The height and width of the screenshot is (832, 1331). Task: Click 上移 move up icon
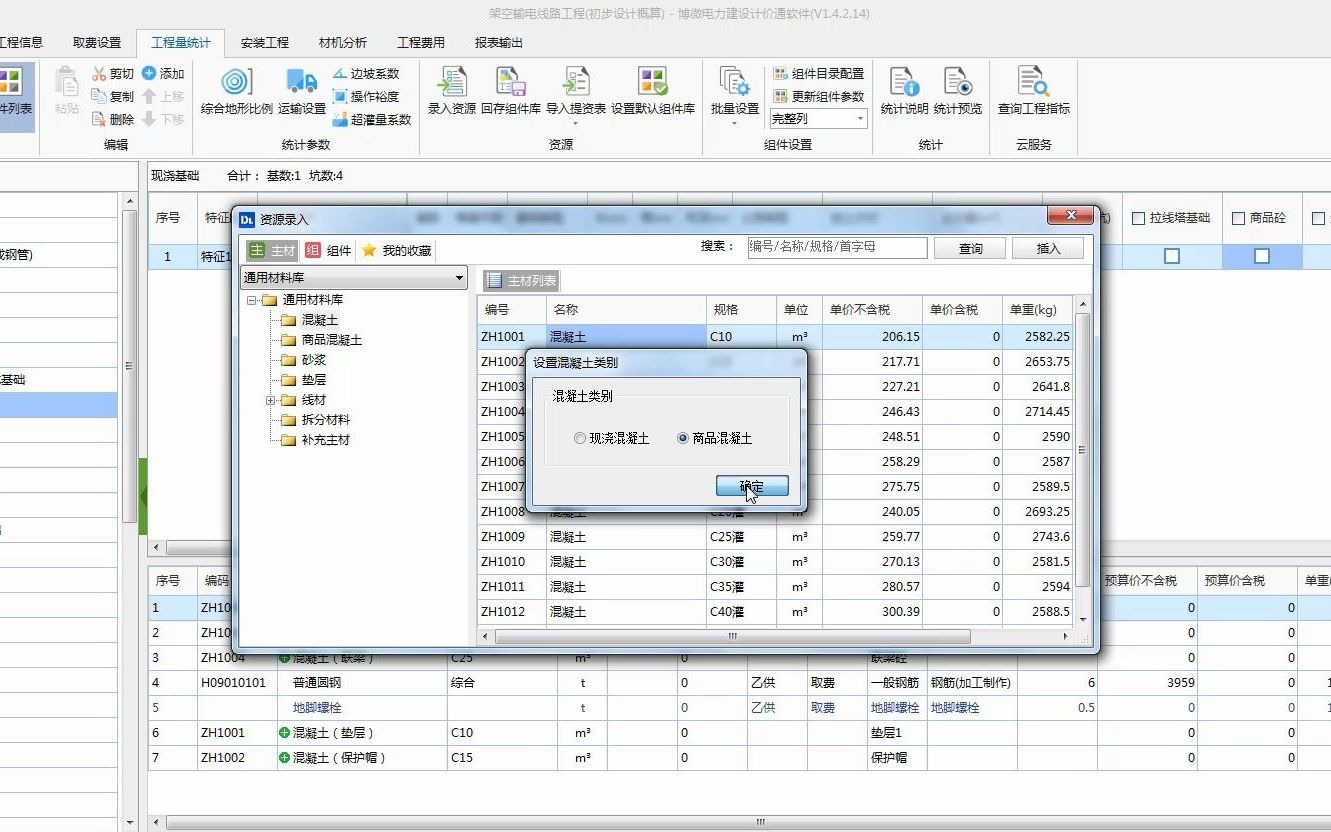[149, 96]
